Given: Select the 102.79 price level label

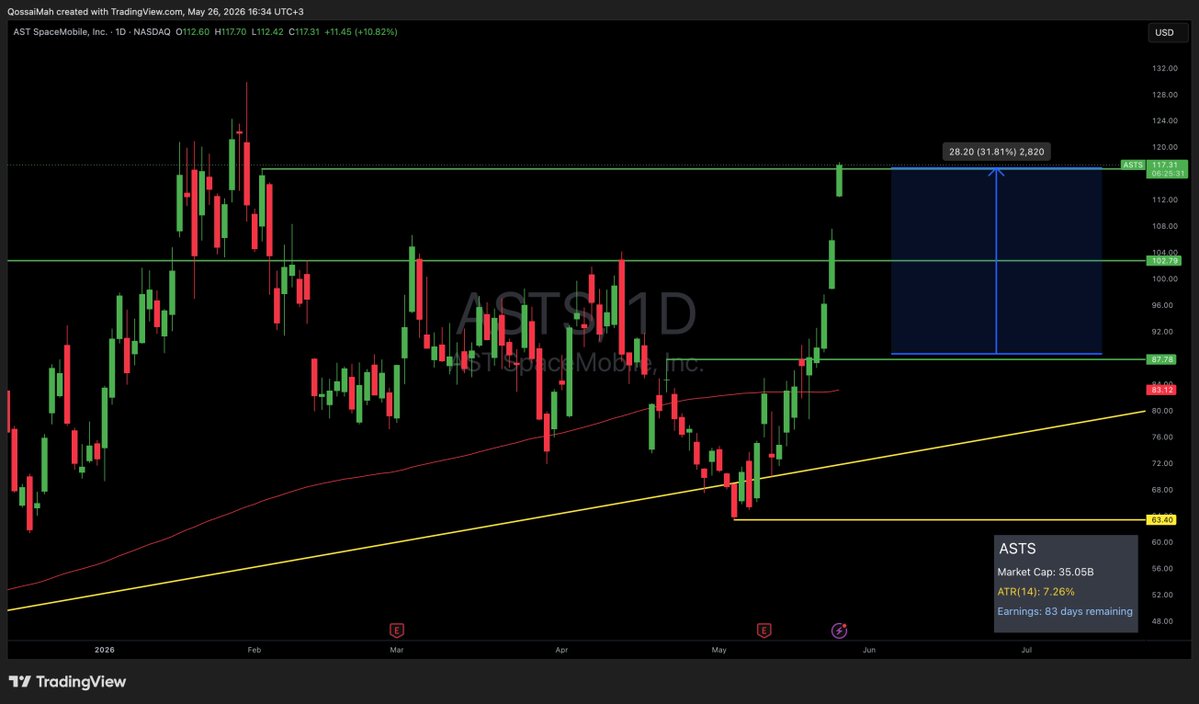Looking at the screenshot, I should 1164,261.
